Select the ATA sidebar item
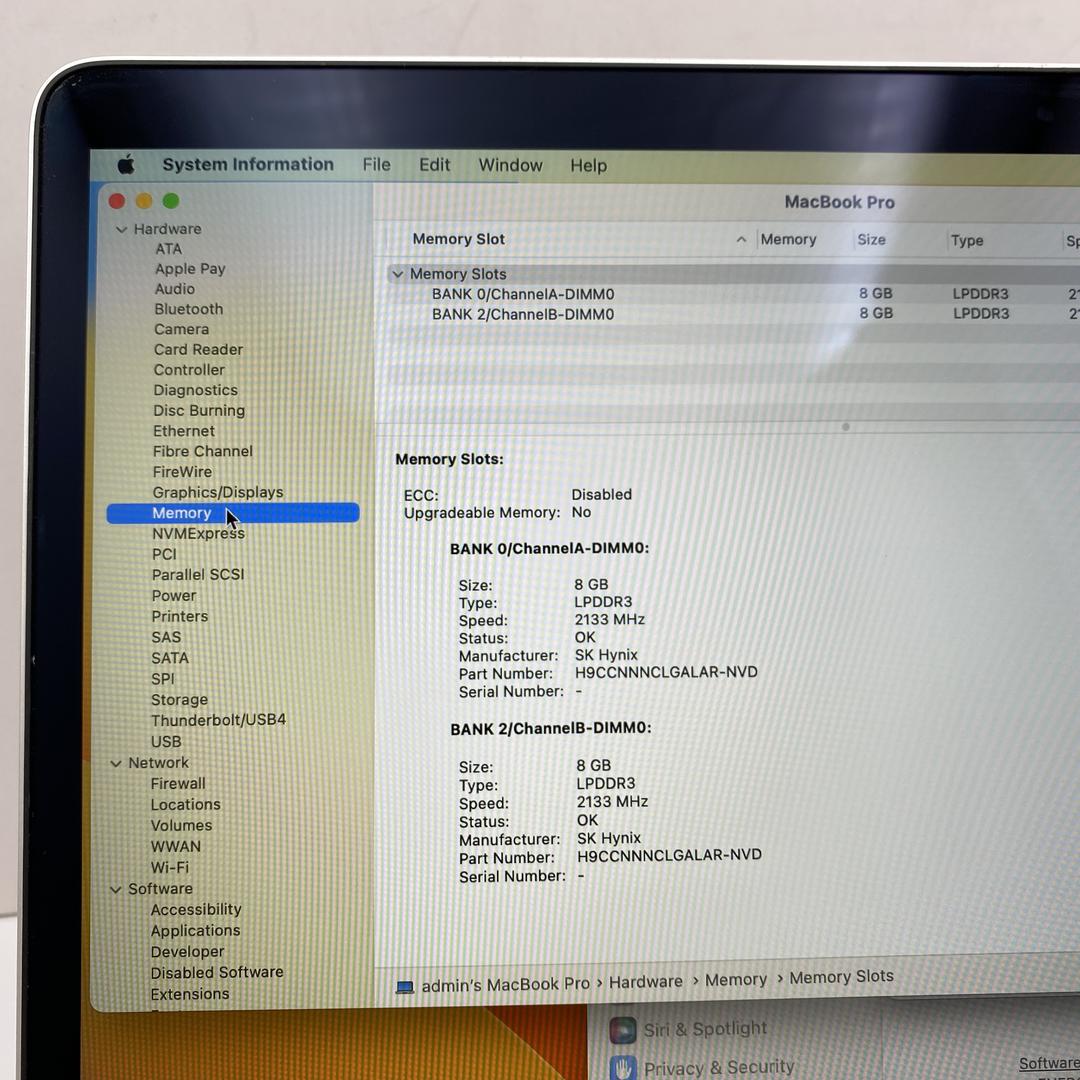This screenshot has width=1080, height=1080. tap(169, 249)
